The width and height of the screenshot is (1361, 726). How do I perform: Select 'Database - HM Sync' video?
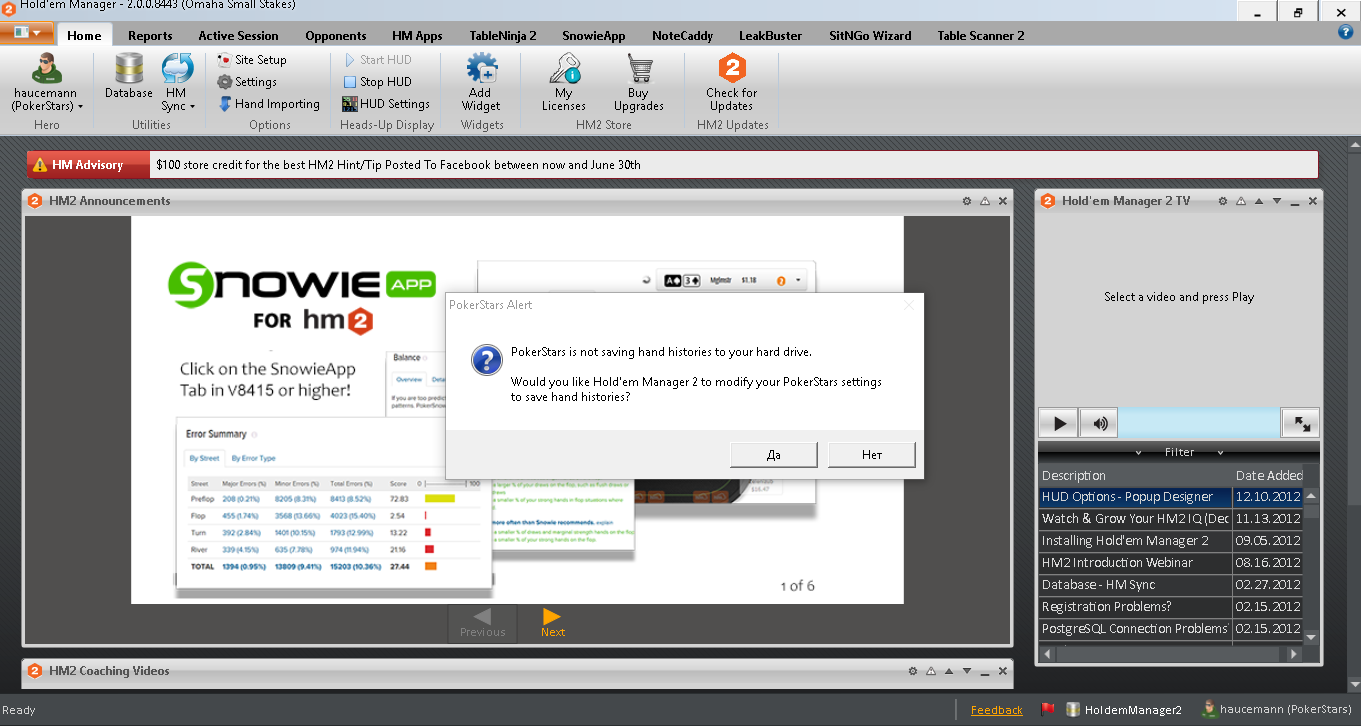[1170, 585]
